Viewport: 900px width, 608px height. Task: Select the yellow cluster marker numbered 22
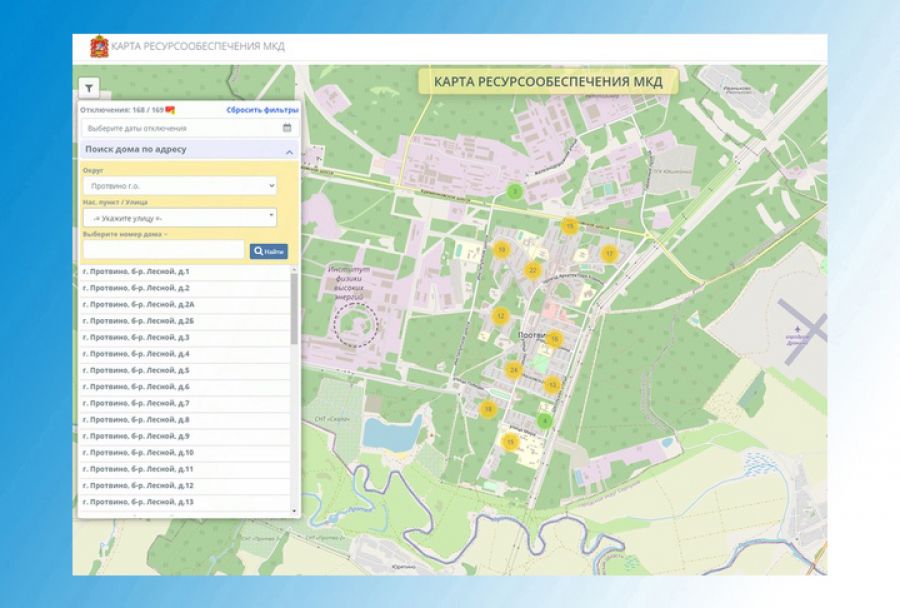click(x=532, y=270)
